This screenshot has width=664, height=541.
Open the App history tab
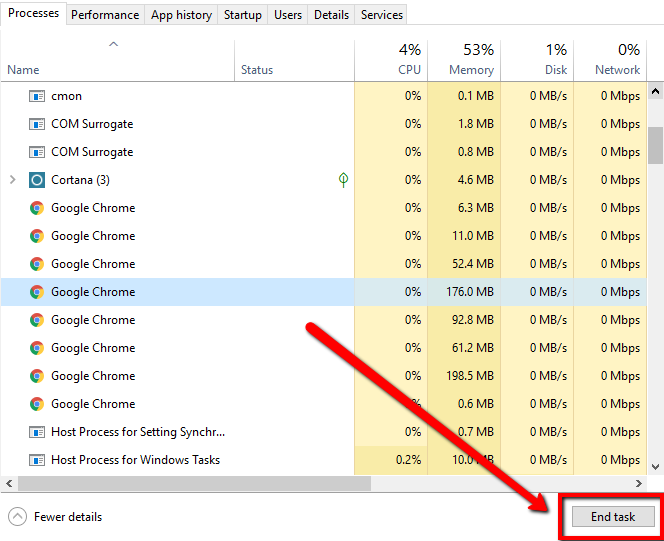pyautogui.click(x=181, y=15)
